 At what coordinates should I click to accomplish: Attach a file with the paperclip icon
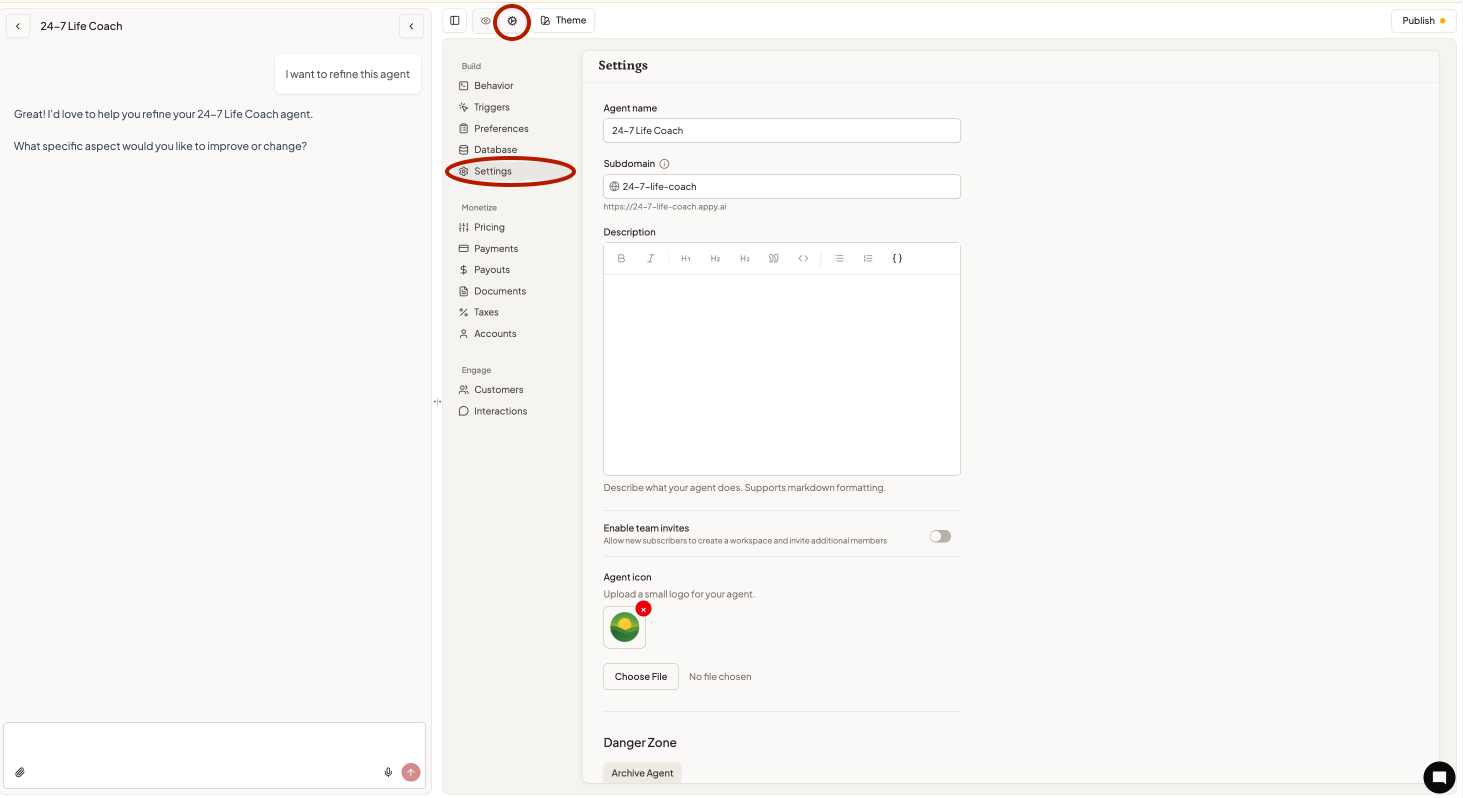point(20,772)
